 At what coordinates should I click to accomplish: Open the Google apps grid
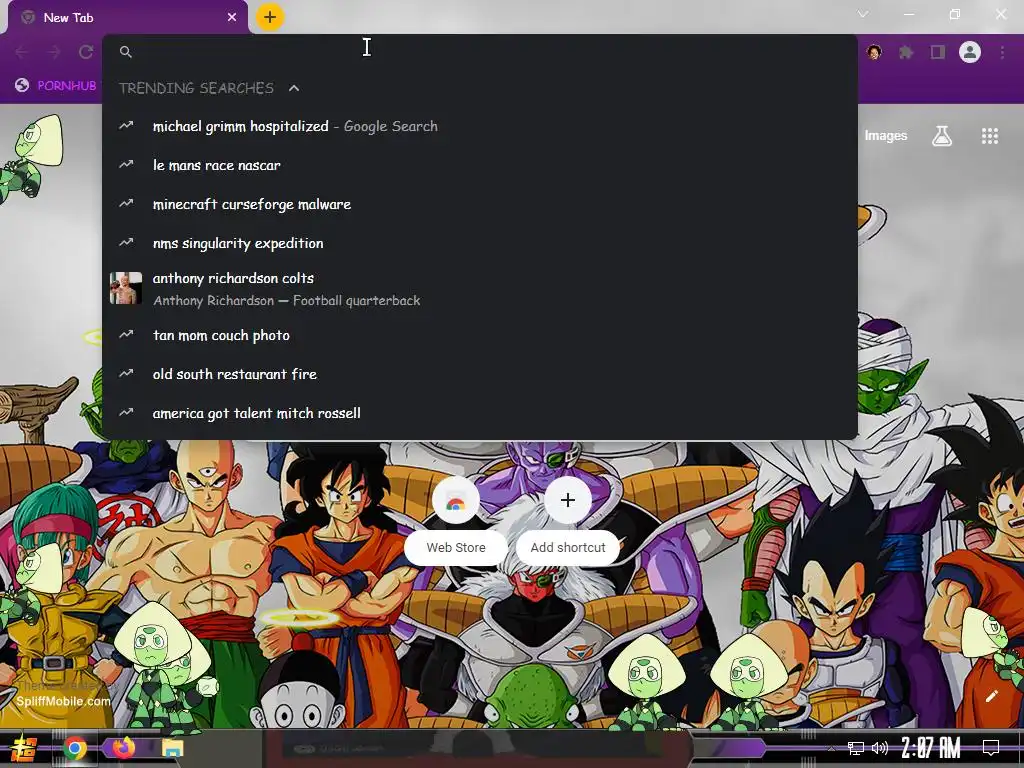click(990, 136)
